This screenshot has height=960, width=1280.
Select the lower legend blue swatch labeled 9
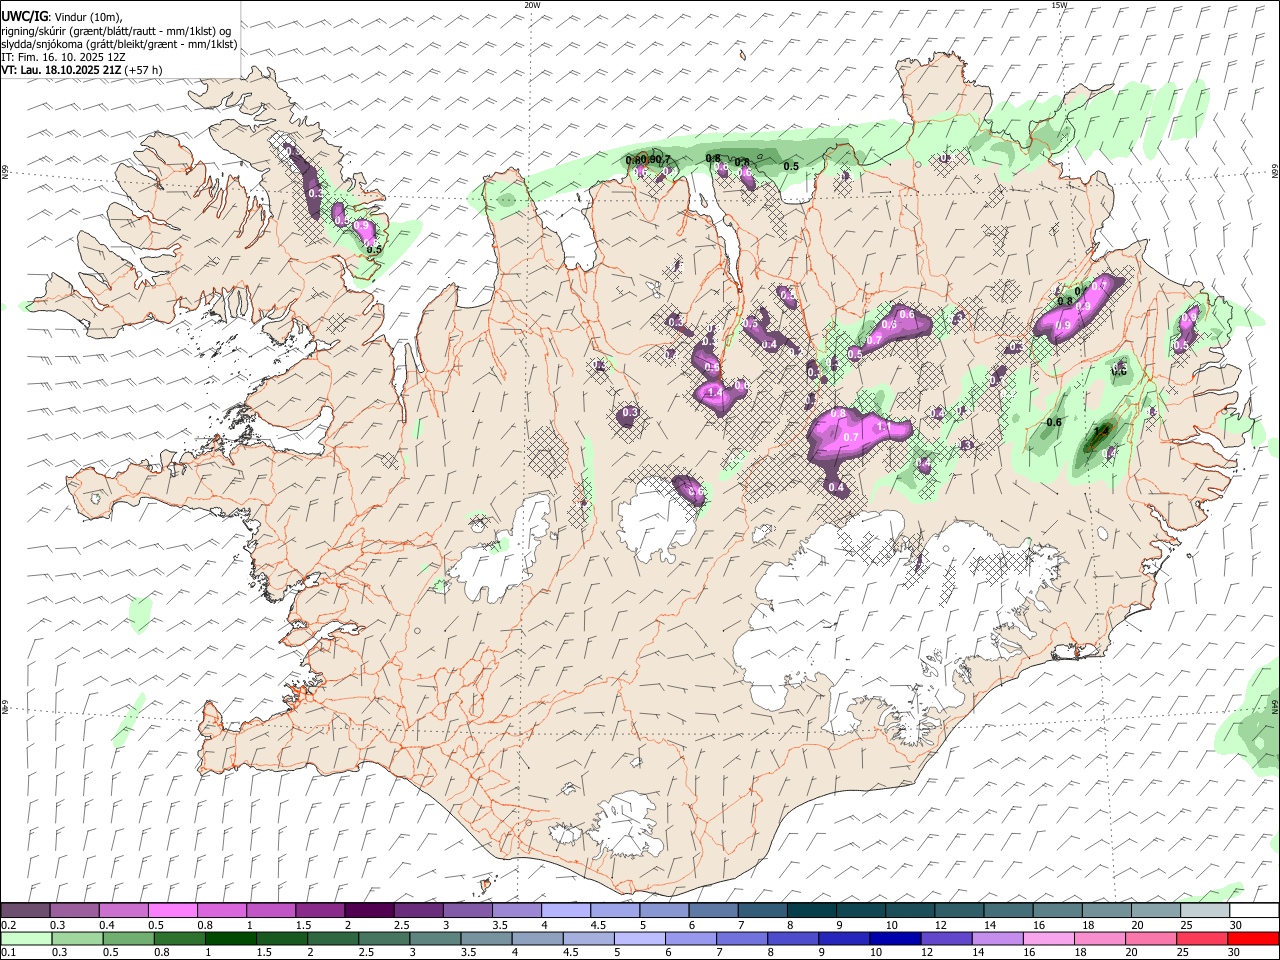coord(844,939)
